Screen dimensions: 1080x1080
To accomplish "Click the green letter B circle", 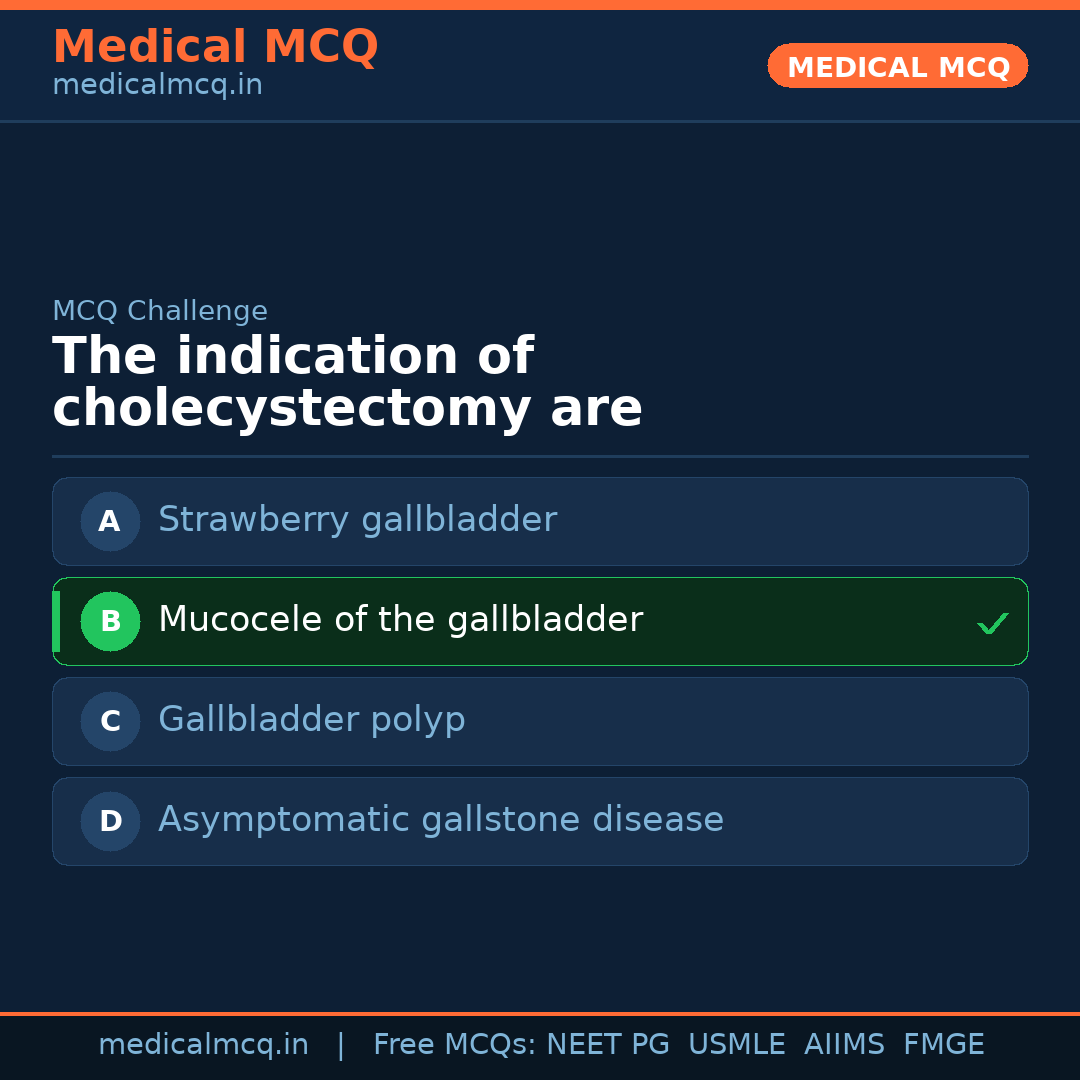I will point(110,621).
